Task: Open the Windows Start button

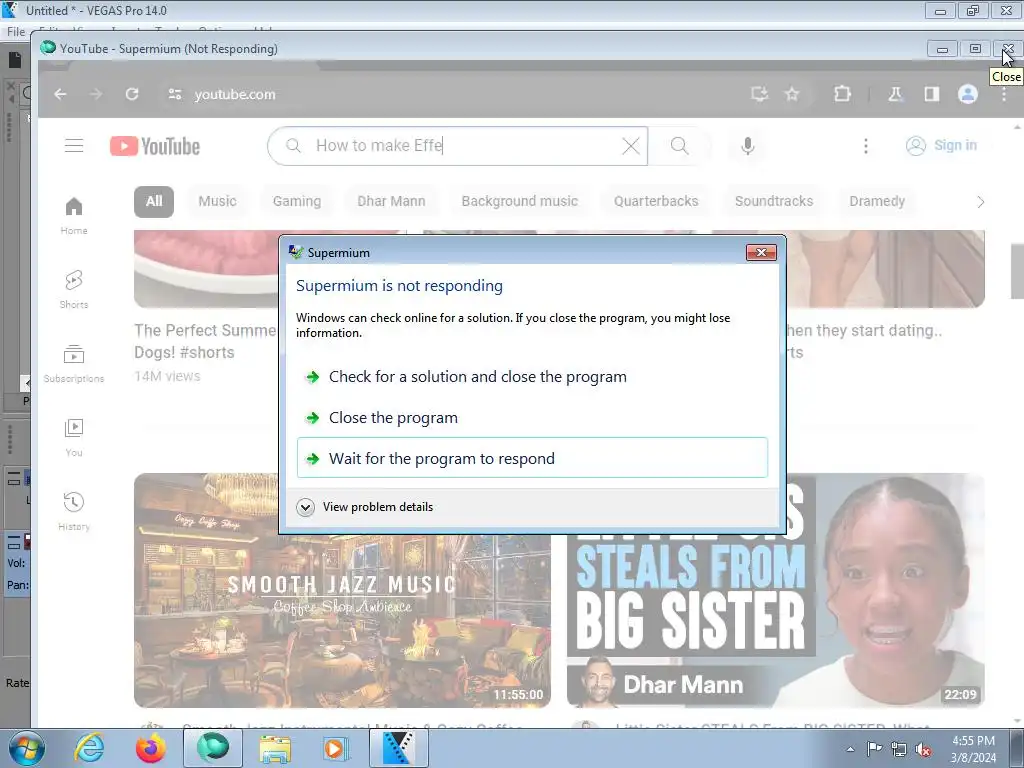Action: click(26, 748)
